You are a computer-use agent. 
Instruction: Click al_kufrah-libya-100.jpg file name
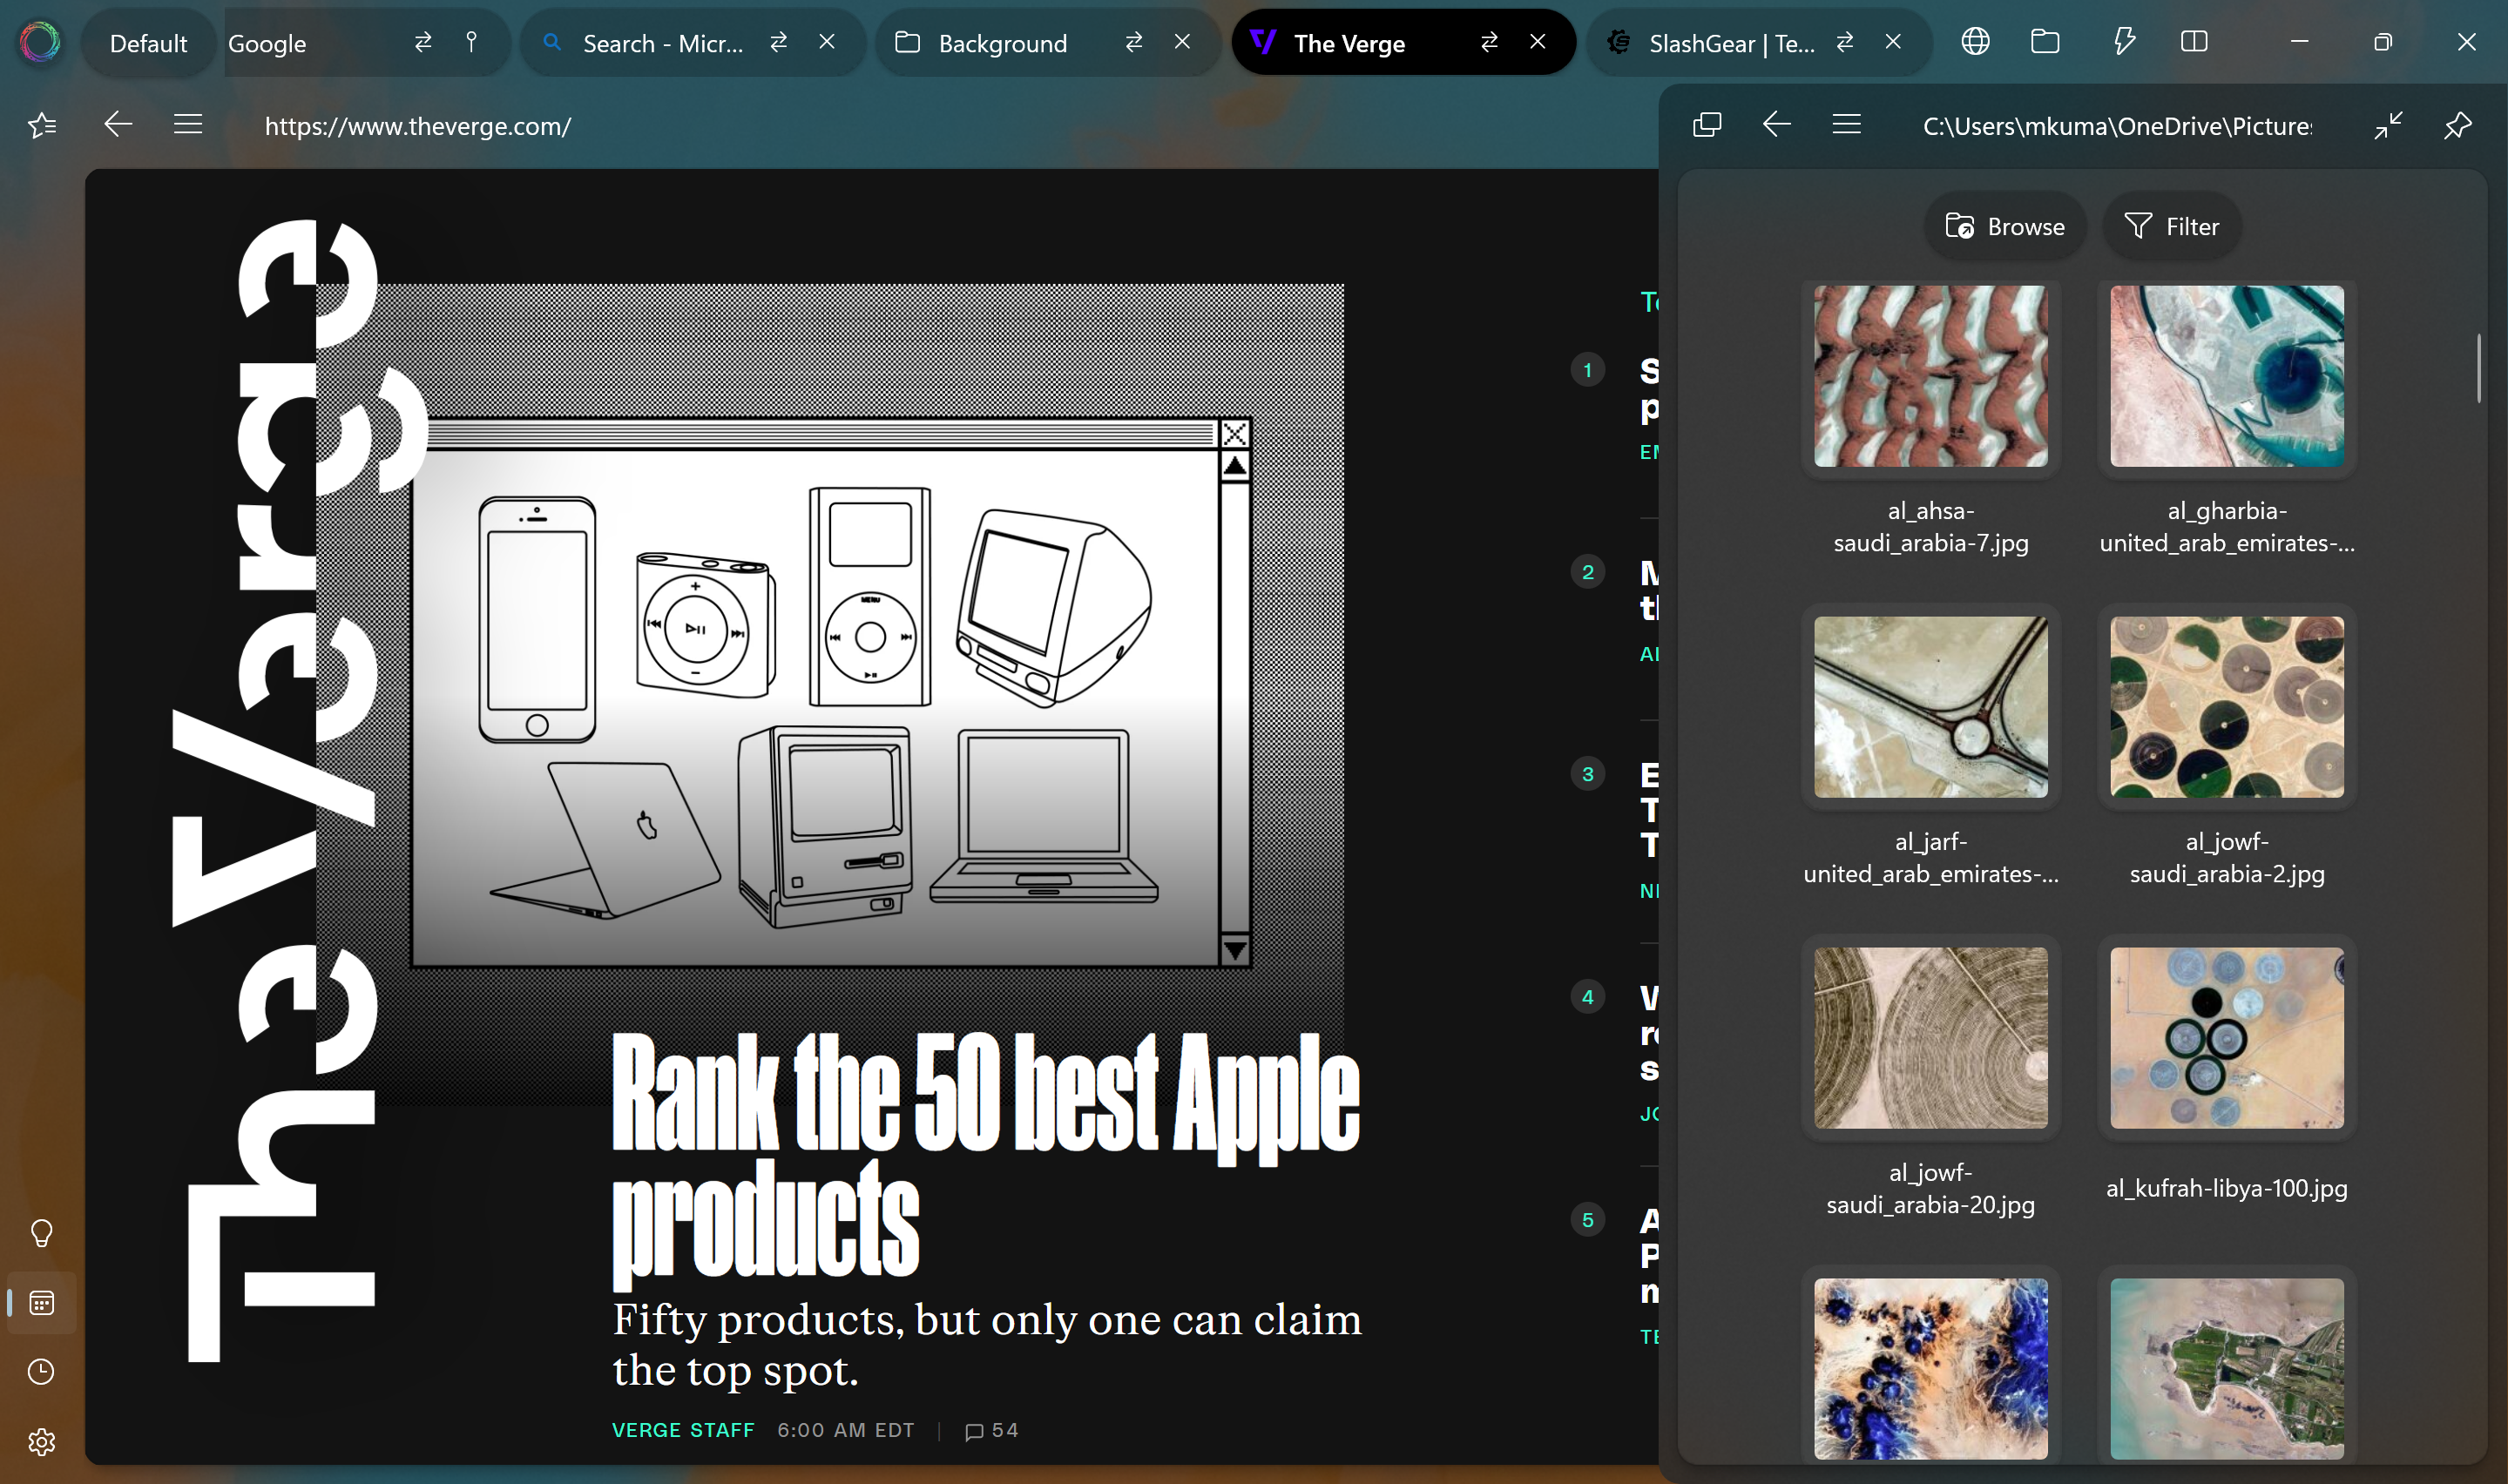[2226, 1188]
